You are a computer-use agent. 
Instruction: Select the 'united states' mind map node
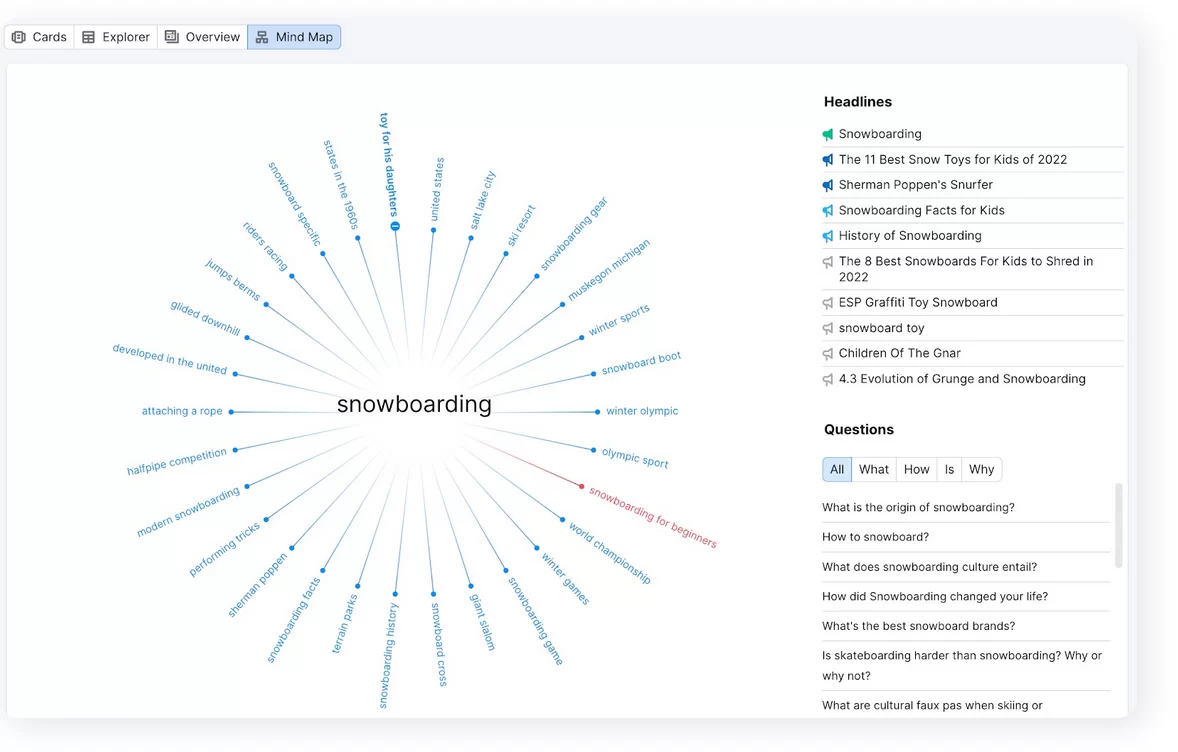coord(437,189)
